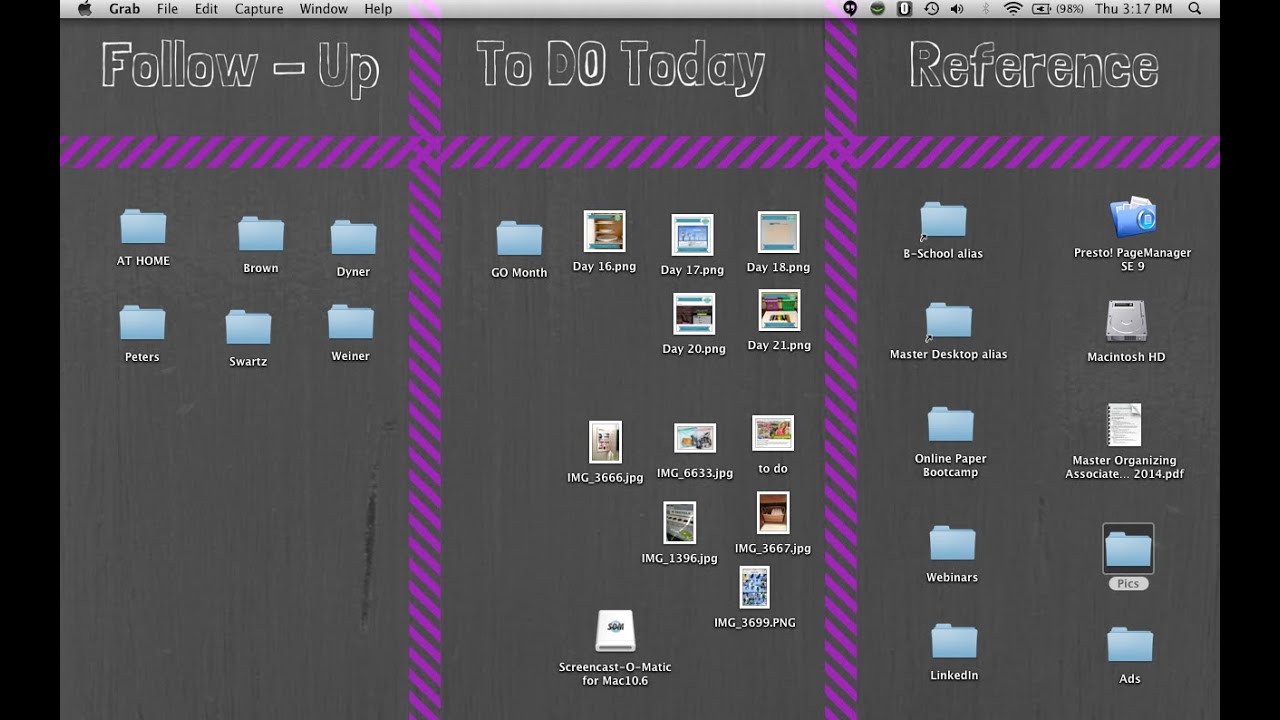
Task: Click the clock showing Thu 3:17 PM
Action: pos(1133,9)
